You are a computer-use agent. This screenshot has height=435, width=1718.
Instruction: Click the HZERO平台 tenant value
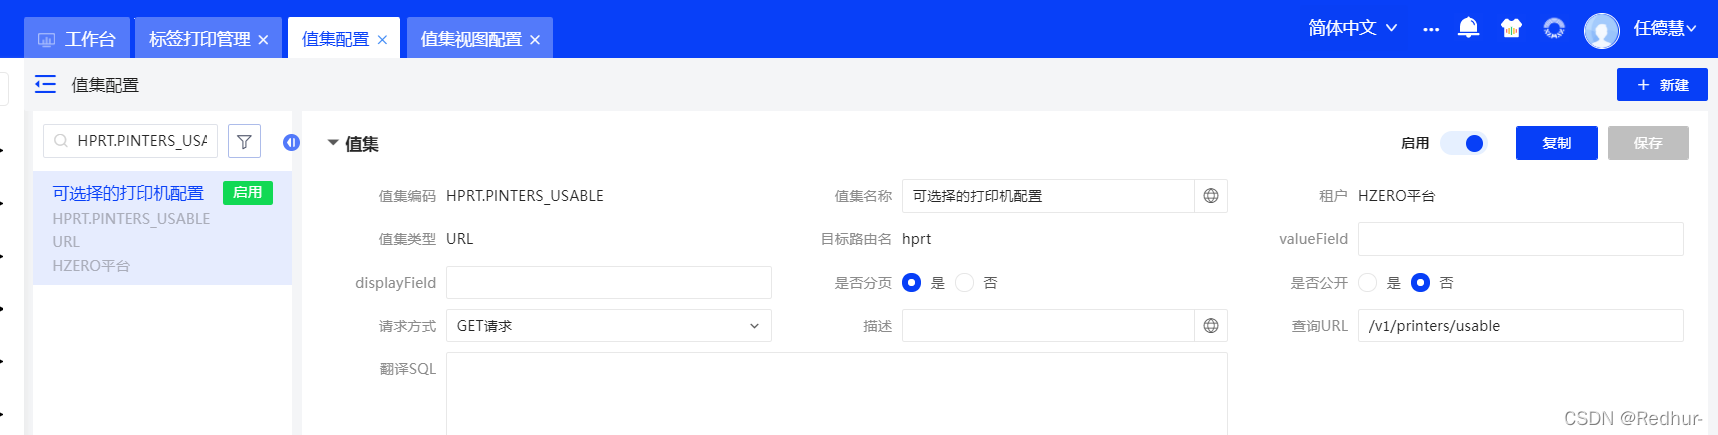tap(1396, 196)
